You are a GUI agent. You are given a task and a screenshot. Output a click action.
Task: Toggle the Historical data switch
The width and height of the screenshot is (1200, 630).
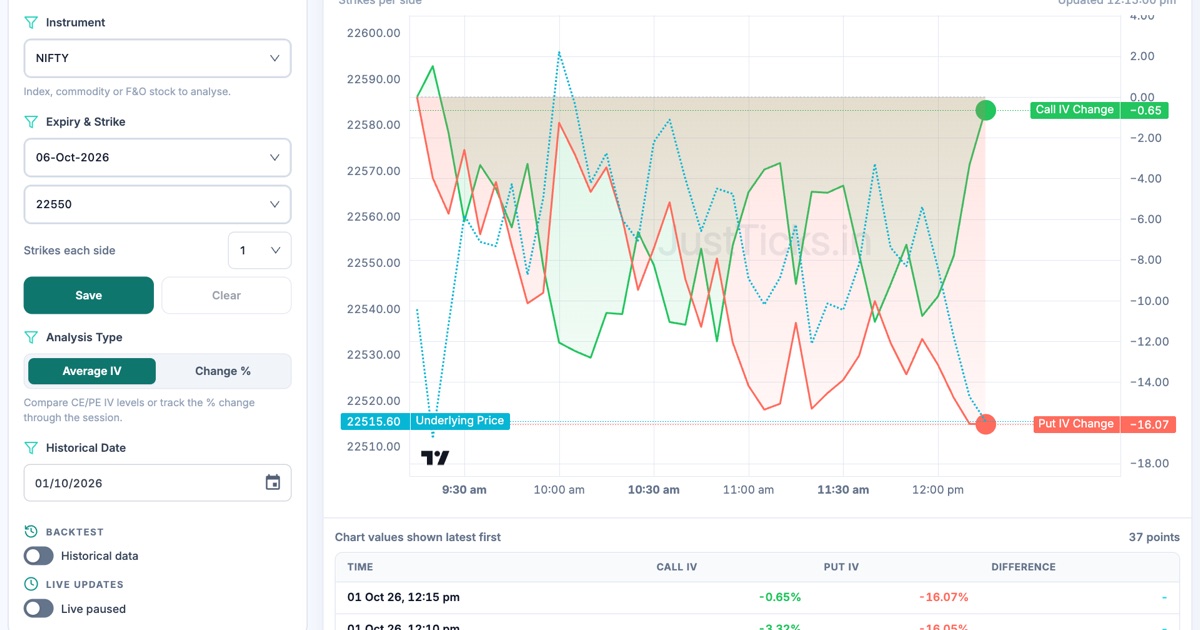39,556
